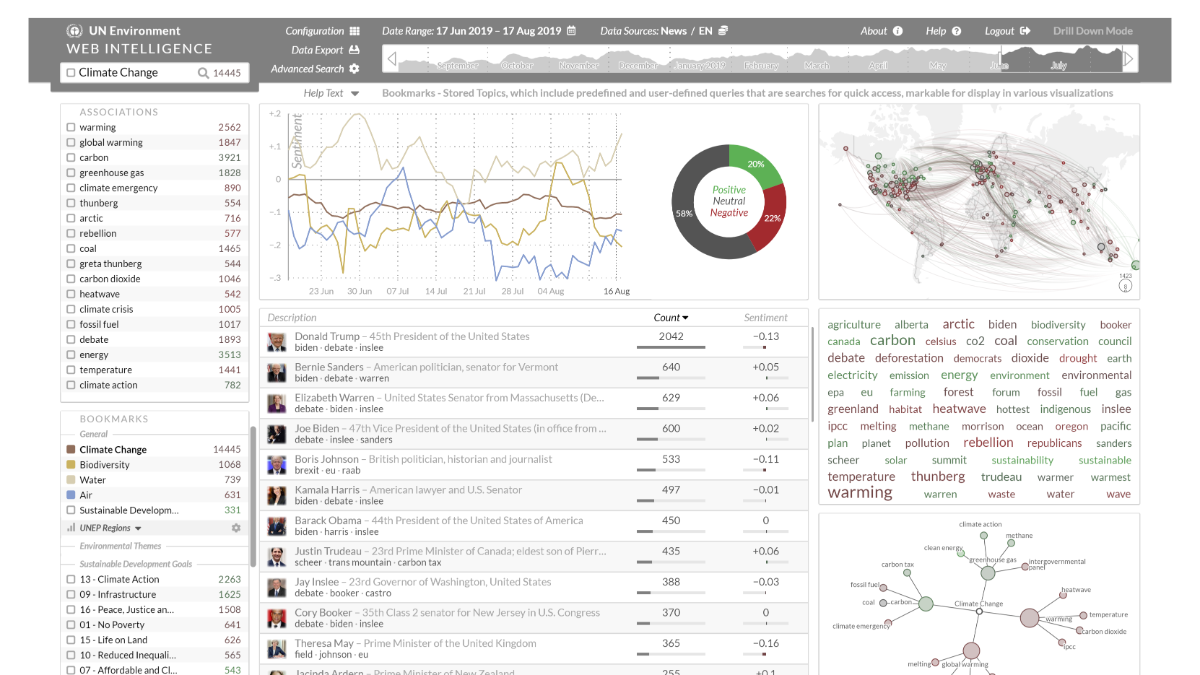Check the '15 - Life on Land' checkbox
The height and width of the screenshot is (675, 1200).
70,640
